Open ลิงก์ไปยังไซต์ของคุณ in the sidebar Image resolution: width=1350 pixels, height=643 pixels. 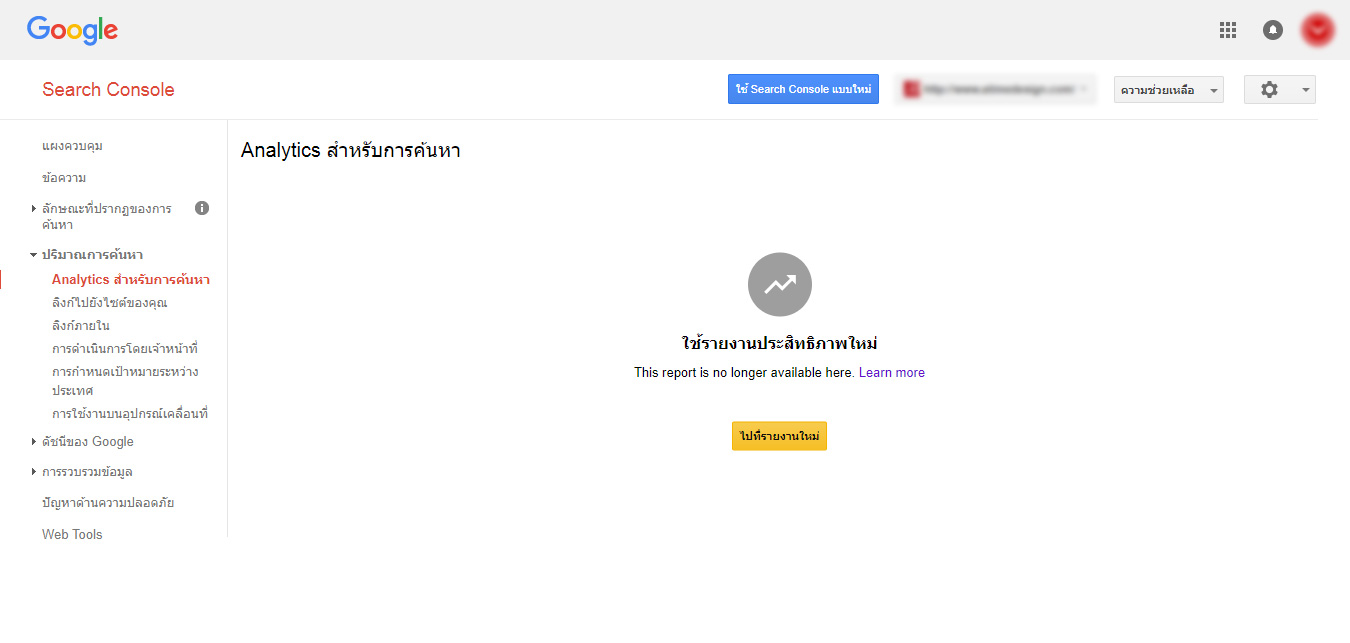(x=109, y=303)
